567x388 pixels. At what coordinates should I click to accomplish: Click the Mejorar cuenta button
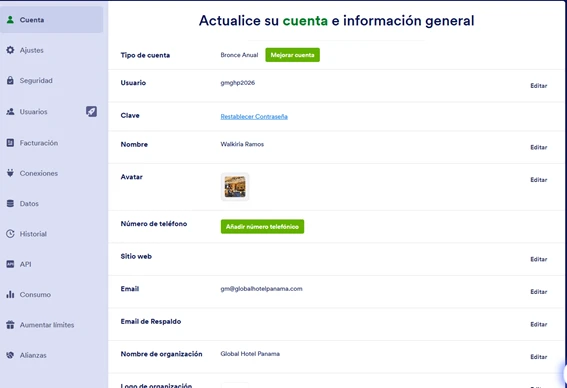pyautogui.click(x=293, y=55)
